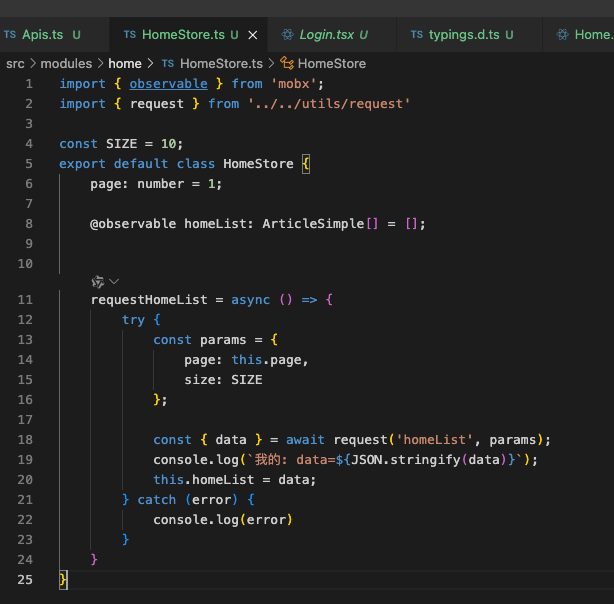Click 'U' status badge on Apis.ts tab
The height and width of the screenshot is (604, 614).
[76, 35]
